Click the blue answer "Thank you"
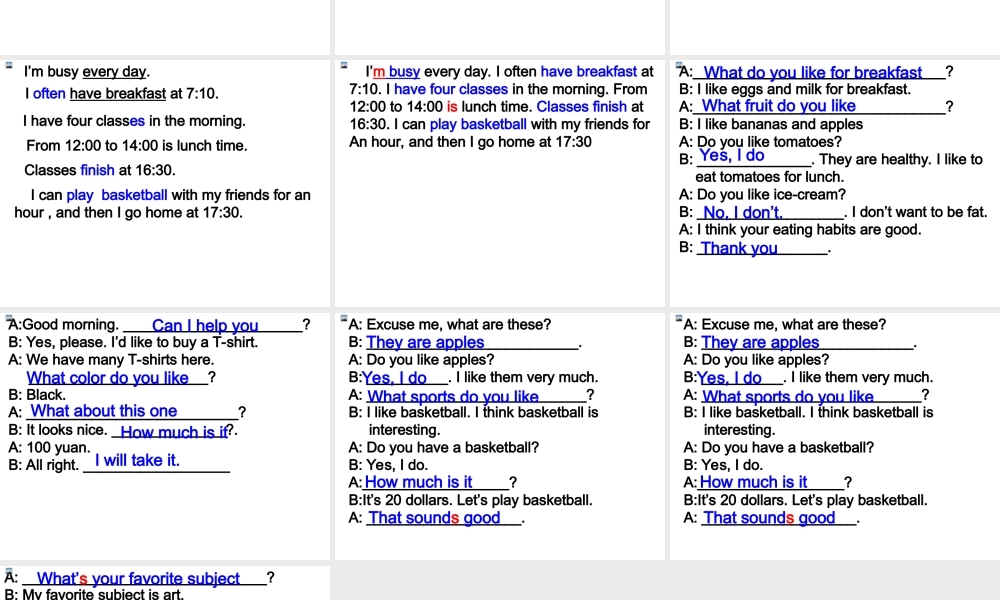Viewport: 1000px width, 600px height. click(x=739, y=249)
